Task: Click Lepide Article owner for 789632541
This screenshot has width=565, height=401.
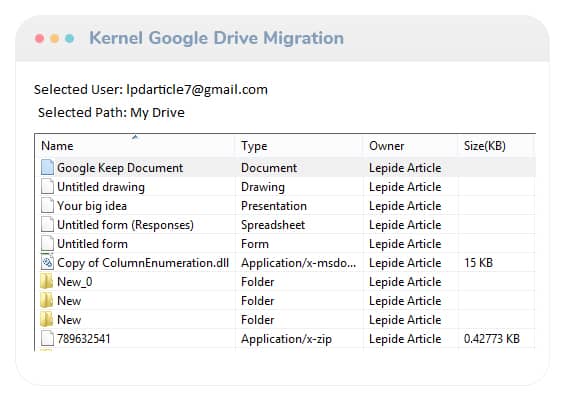Action: tap(405, 339)
